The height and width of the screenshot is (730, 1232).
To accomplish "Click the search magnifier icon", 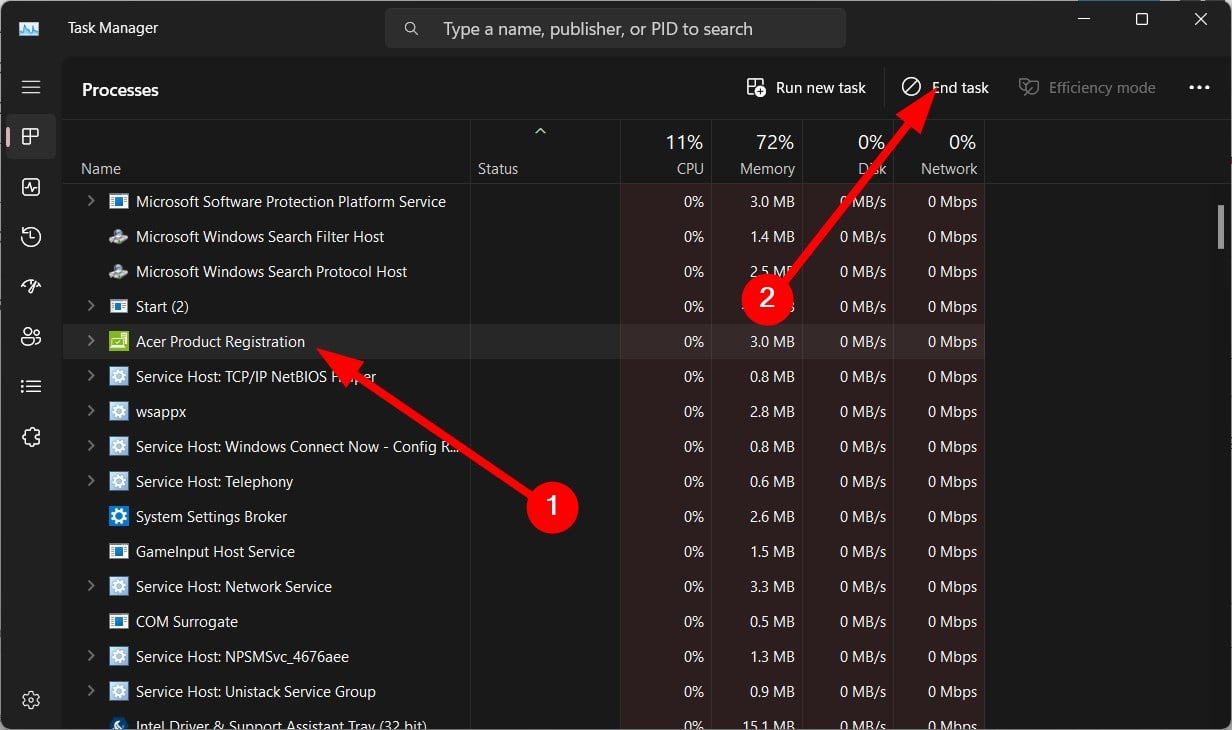I will tap(411, 29).
